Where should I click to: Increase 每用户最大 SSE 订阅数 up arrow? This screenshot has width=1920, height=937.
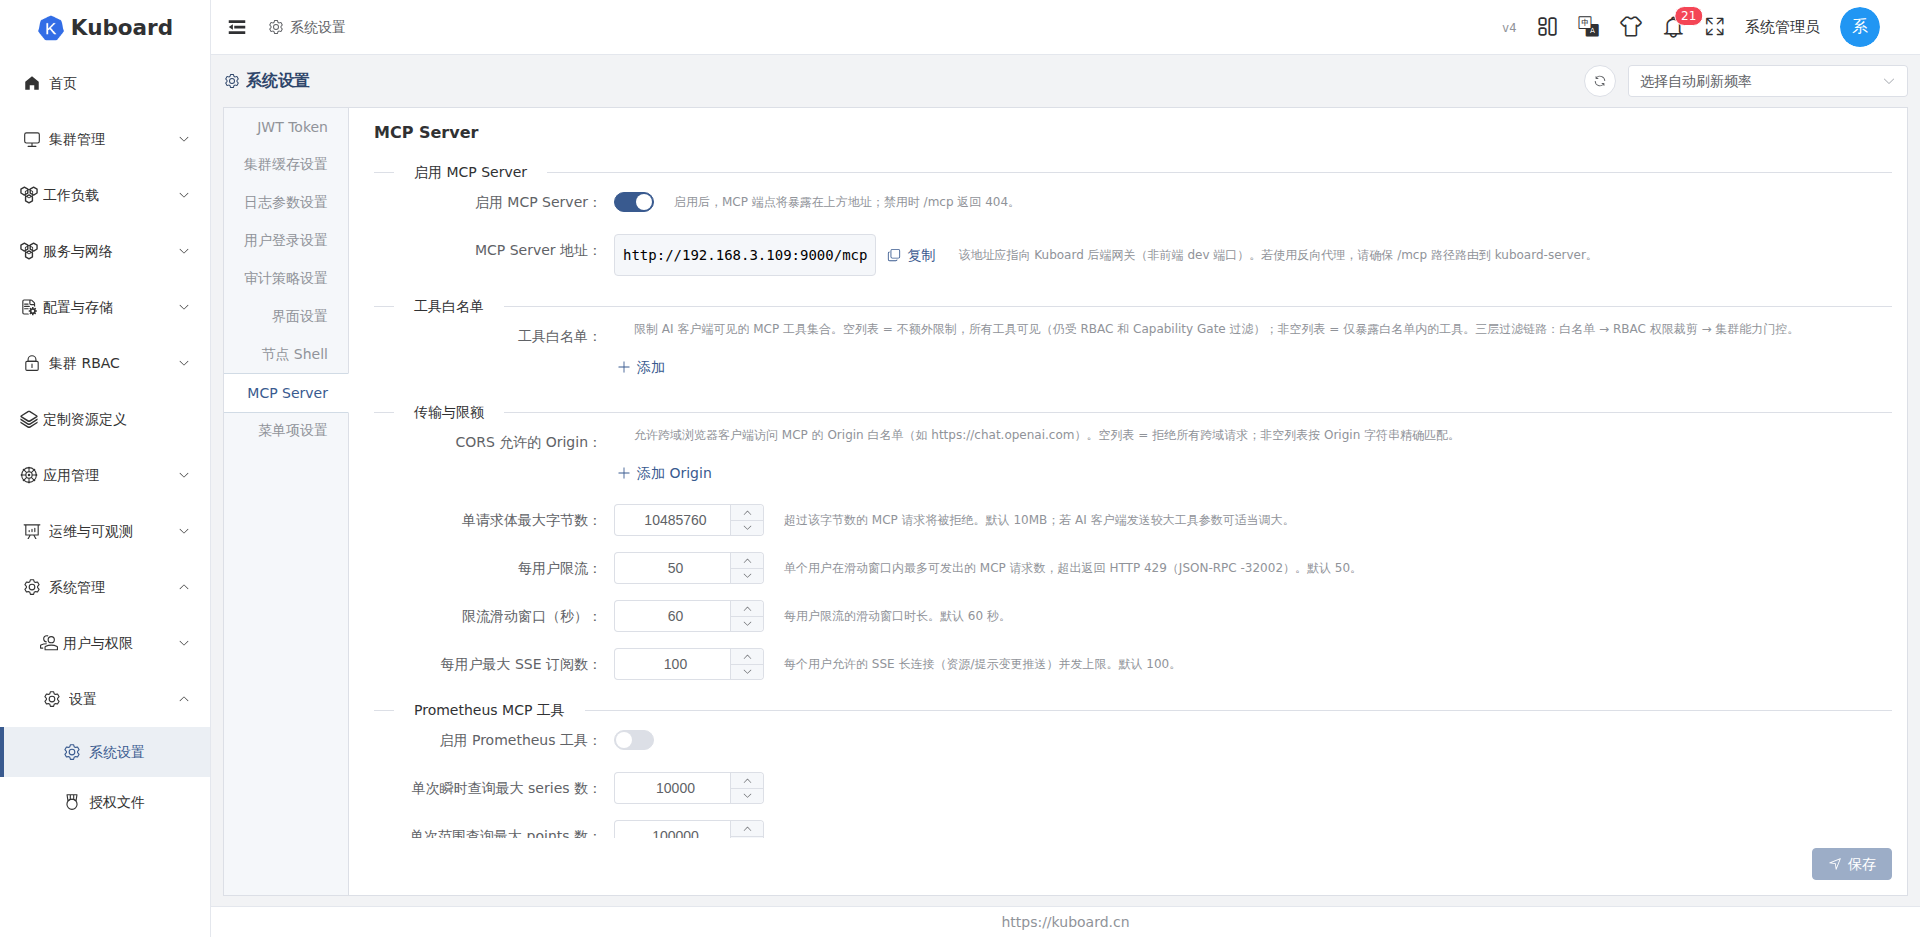click(x=747, y=657)
